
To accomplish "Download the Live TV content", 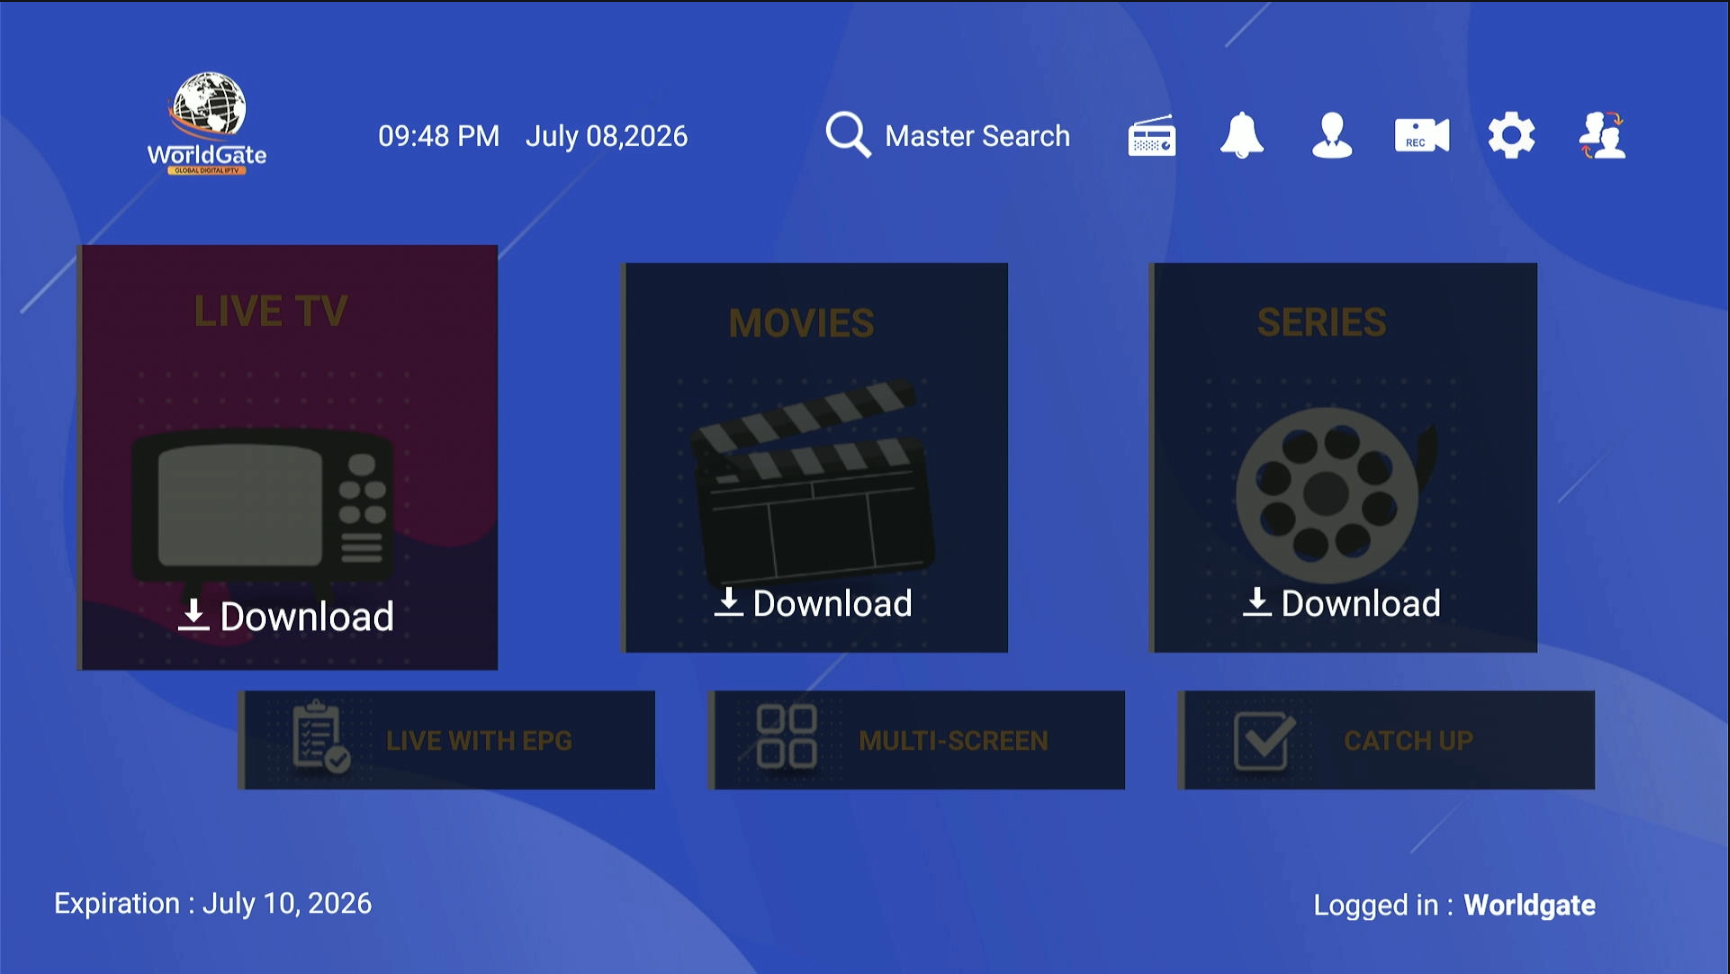I will (x=286, y=617).
